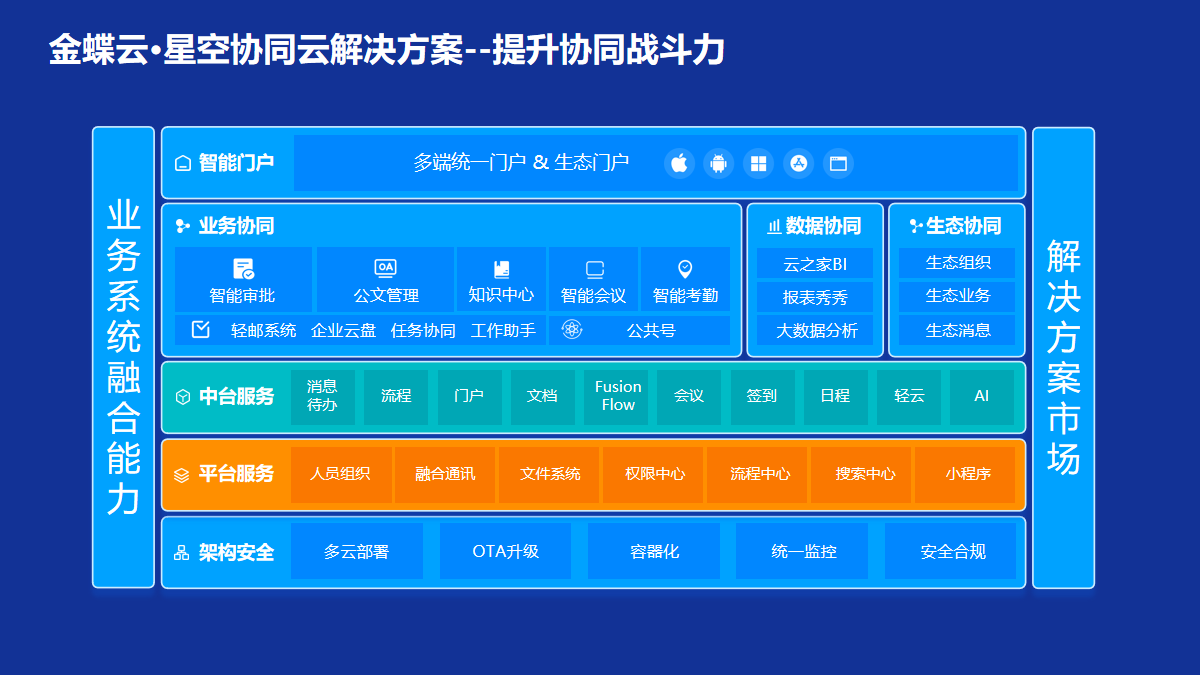Click the 安全合规 tile
1200x675 pixels.
pos(951,551)
